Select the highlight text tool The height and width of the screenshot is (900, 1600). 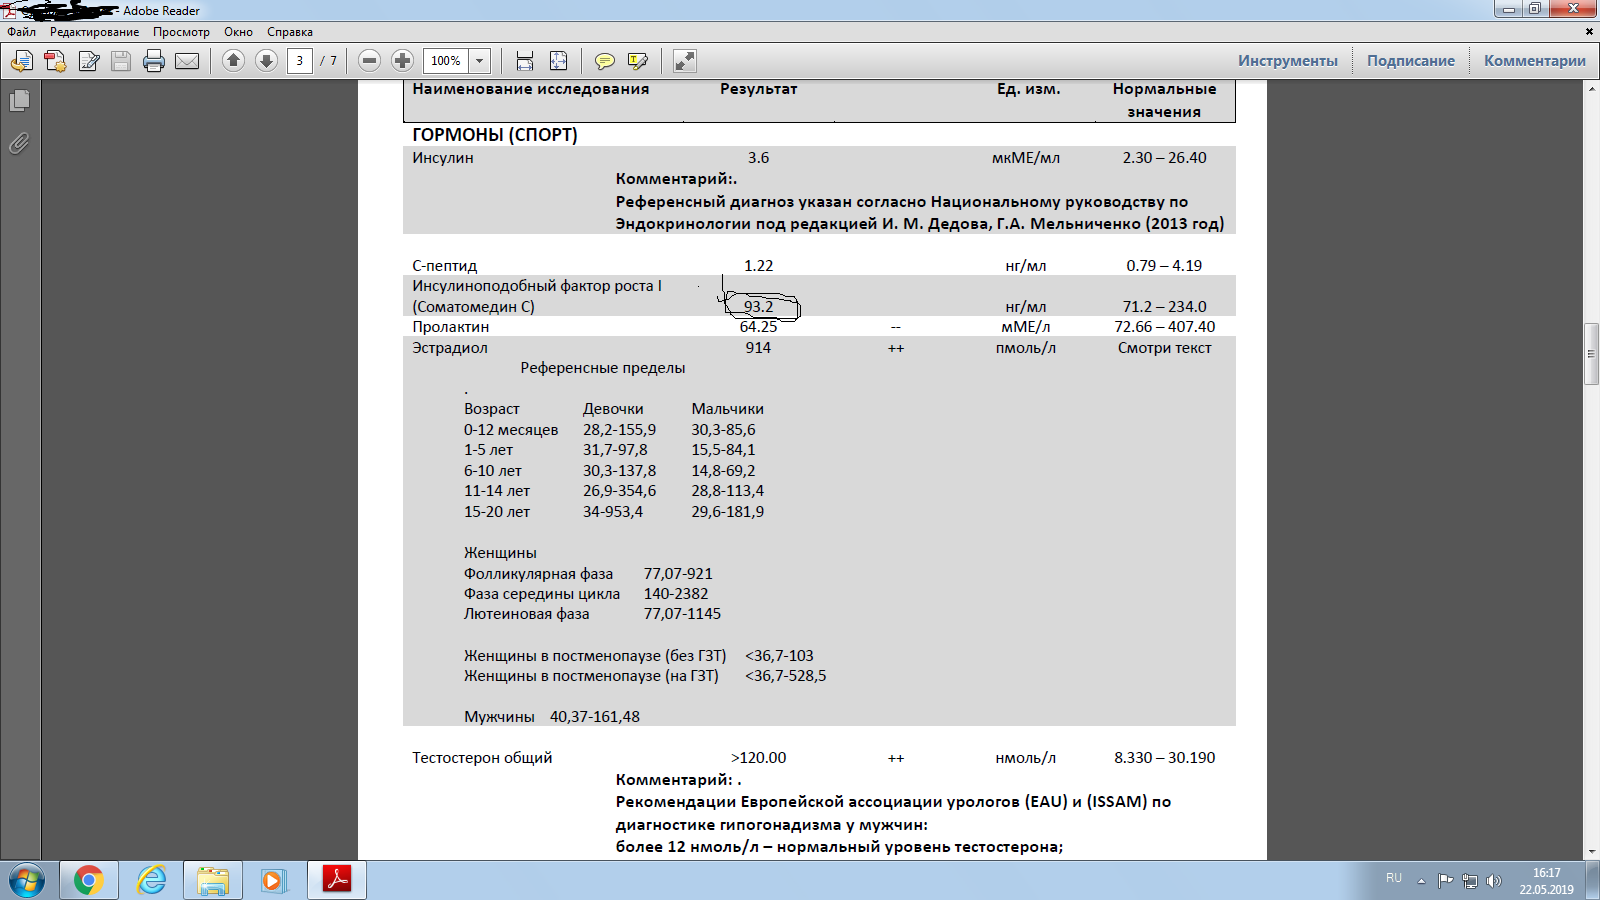click(x=637, y=61)
